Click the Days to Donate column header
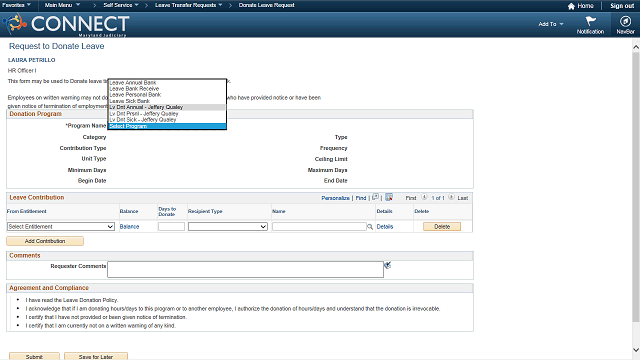 167,211
